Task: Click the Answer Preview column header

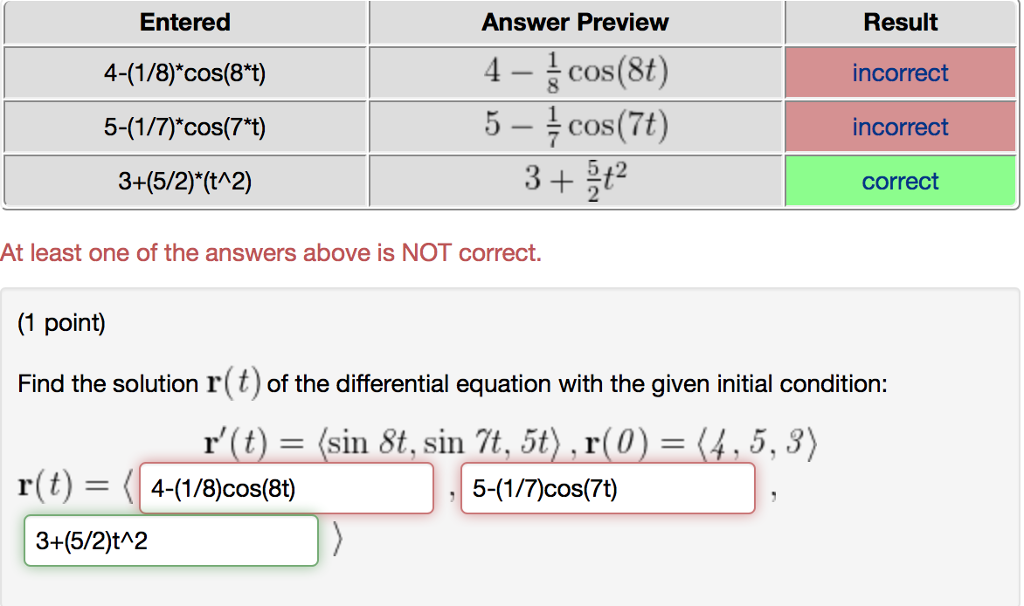Action: 574,22
